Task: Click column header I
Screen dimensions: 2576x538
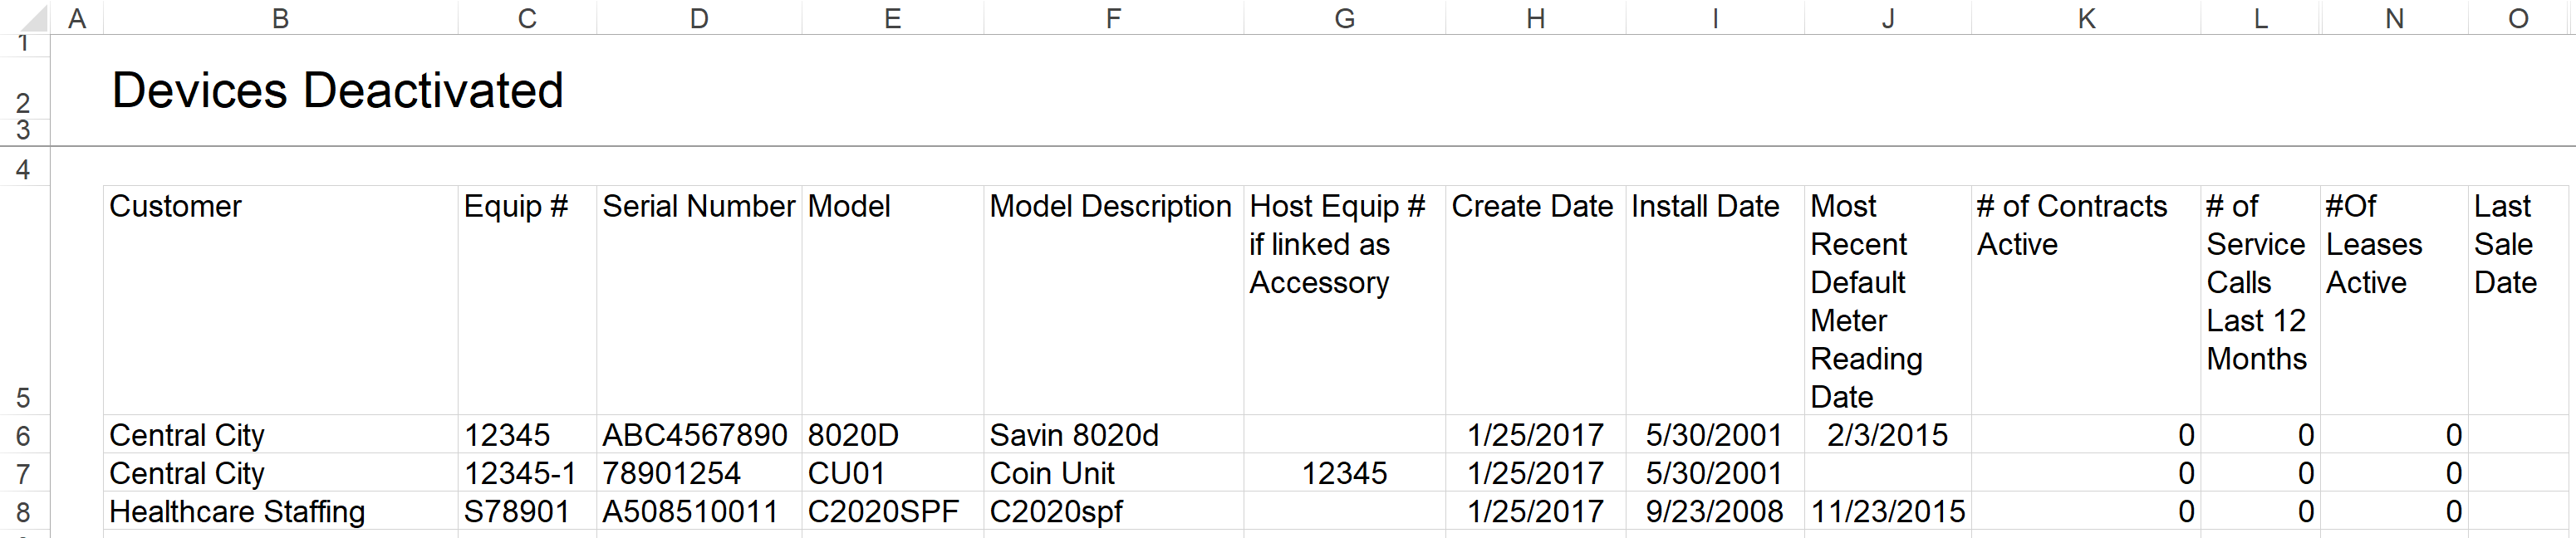Action: click(1715, 18)
